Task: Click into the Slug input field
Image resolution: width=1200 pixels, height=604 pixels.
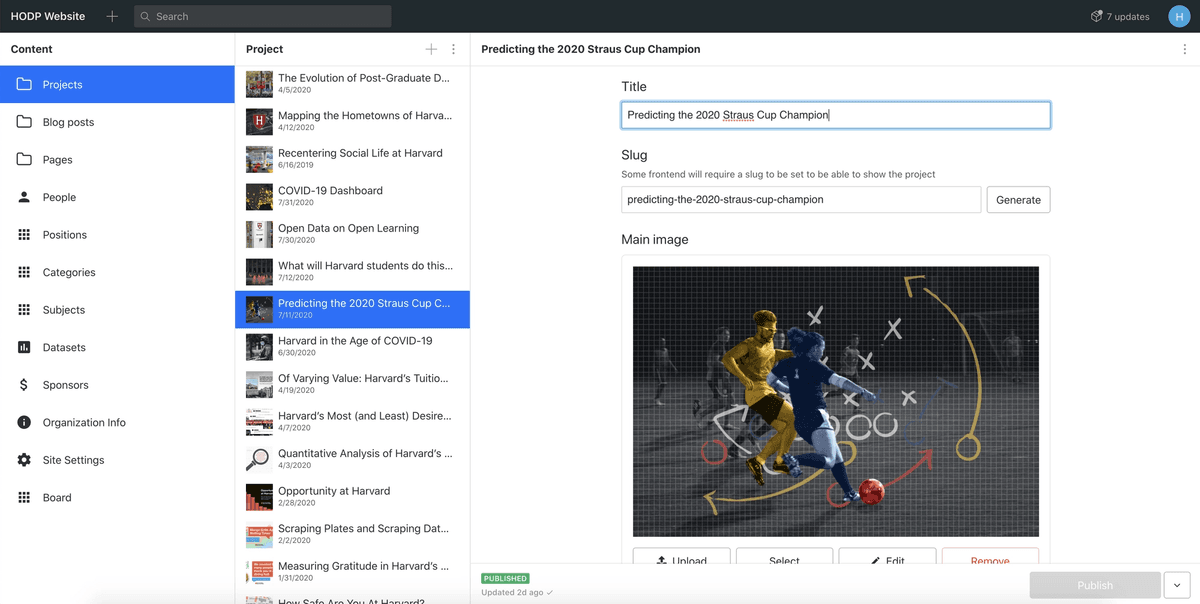Action: [x=801, y=199]
